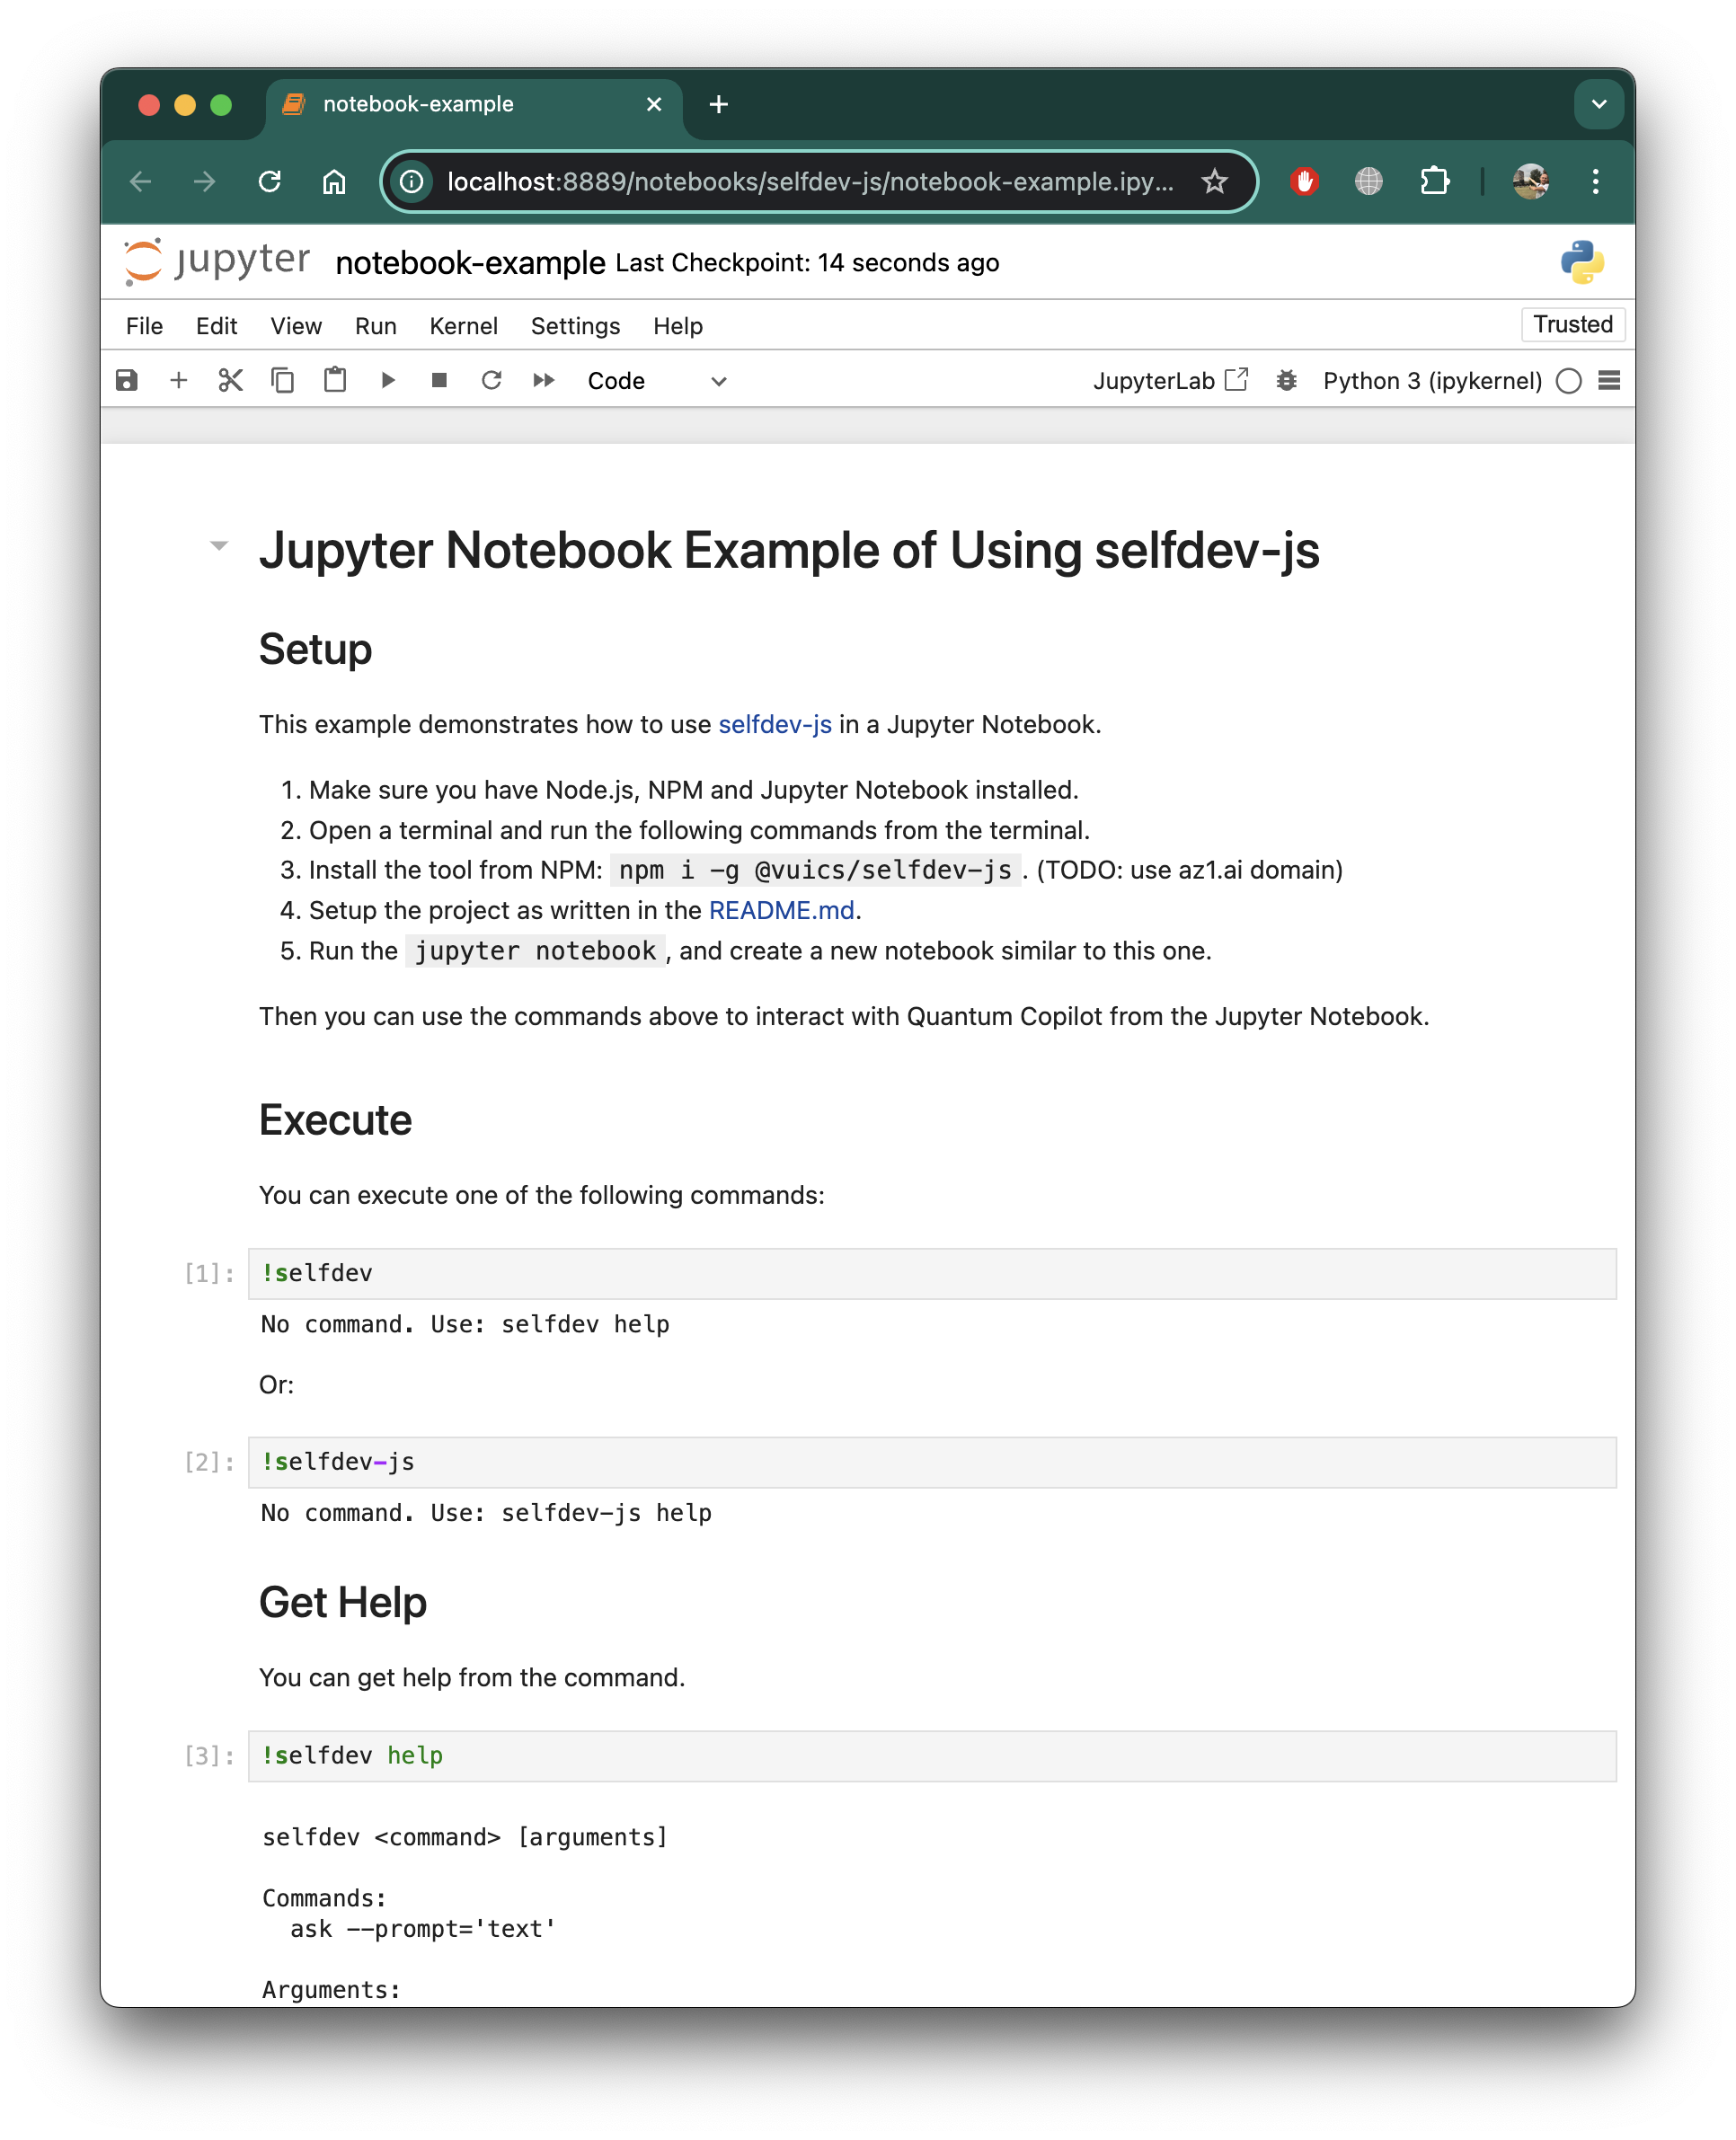Insert a new cell with the plus icon
Screen dimensions: 1736x2140
point(179,380)
